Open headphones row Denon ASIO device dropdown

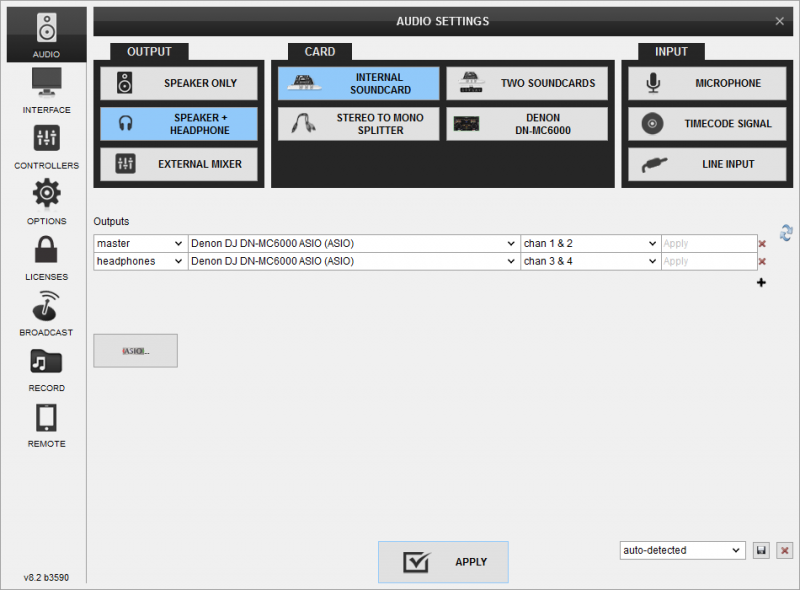354,261
